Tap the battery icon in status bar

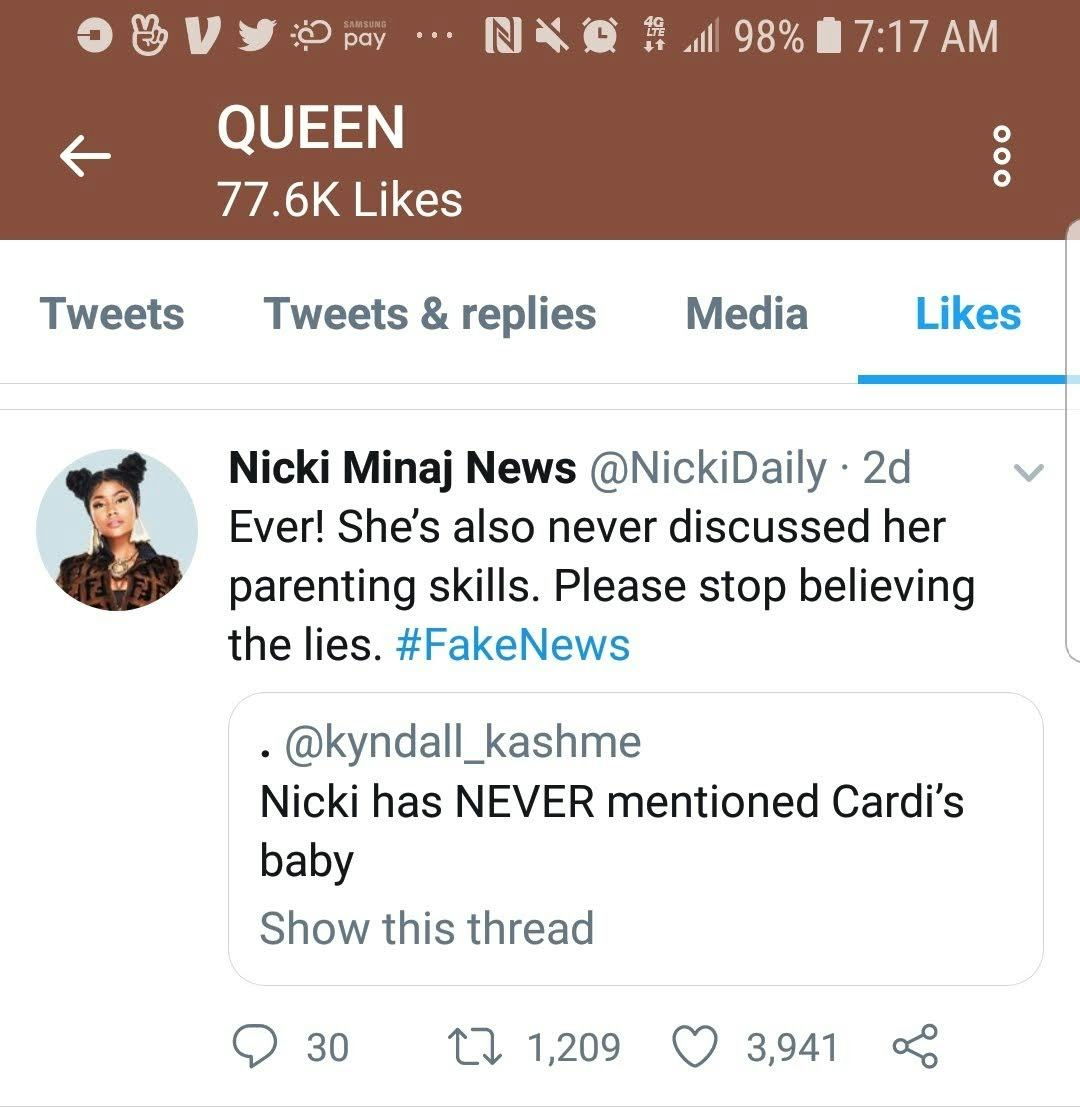click(830, 37)
